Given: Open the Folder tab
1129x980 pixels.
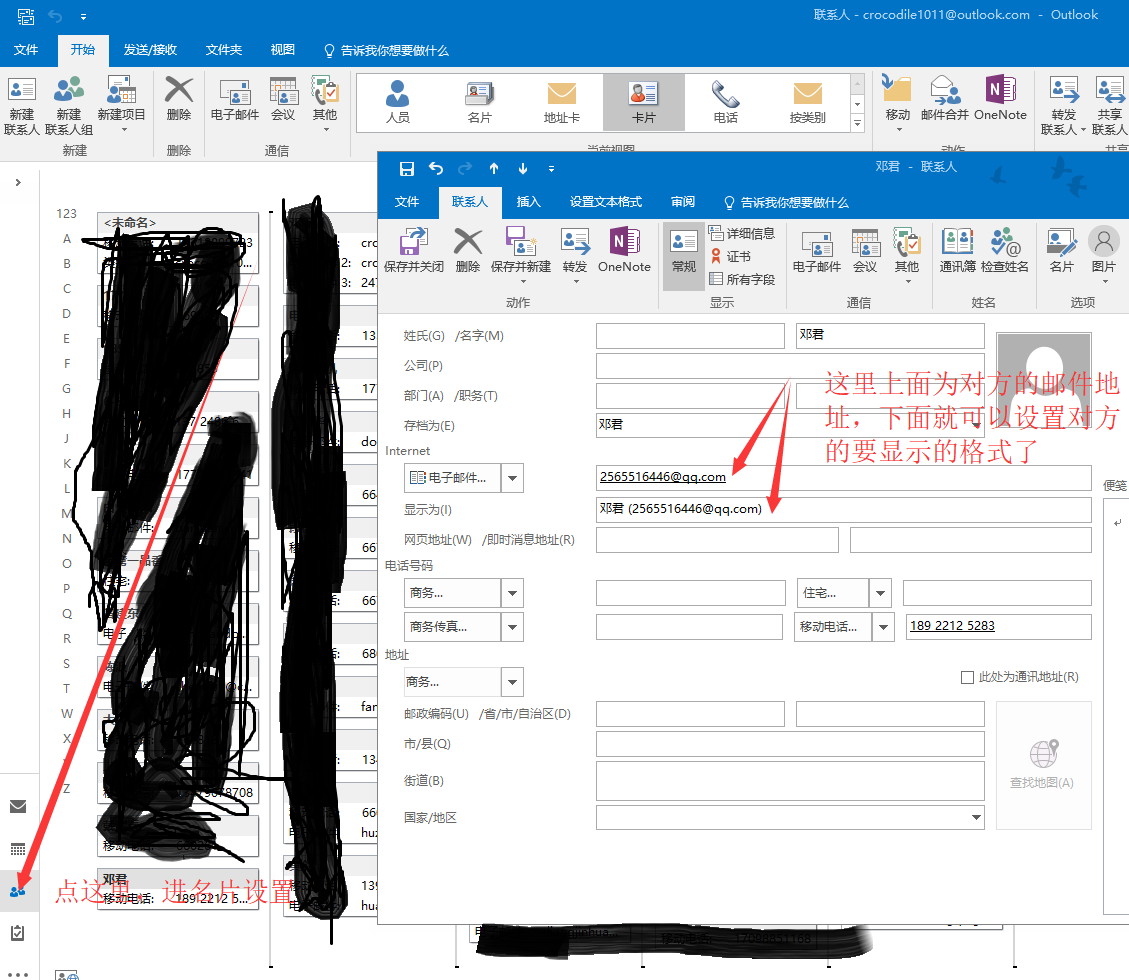Looking at the screenshot, I should coord(224,50).
